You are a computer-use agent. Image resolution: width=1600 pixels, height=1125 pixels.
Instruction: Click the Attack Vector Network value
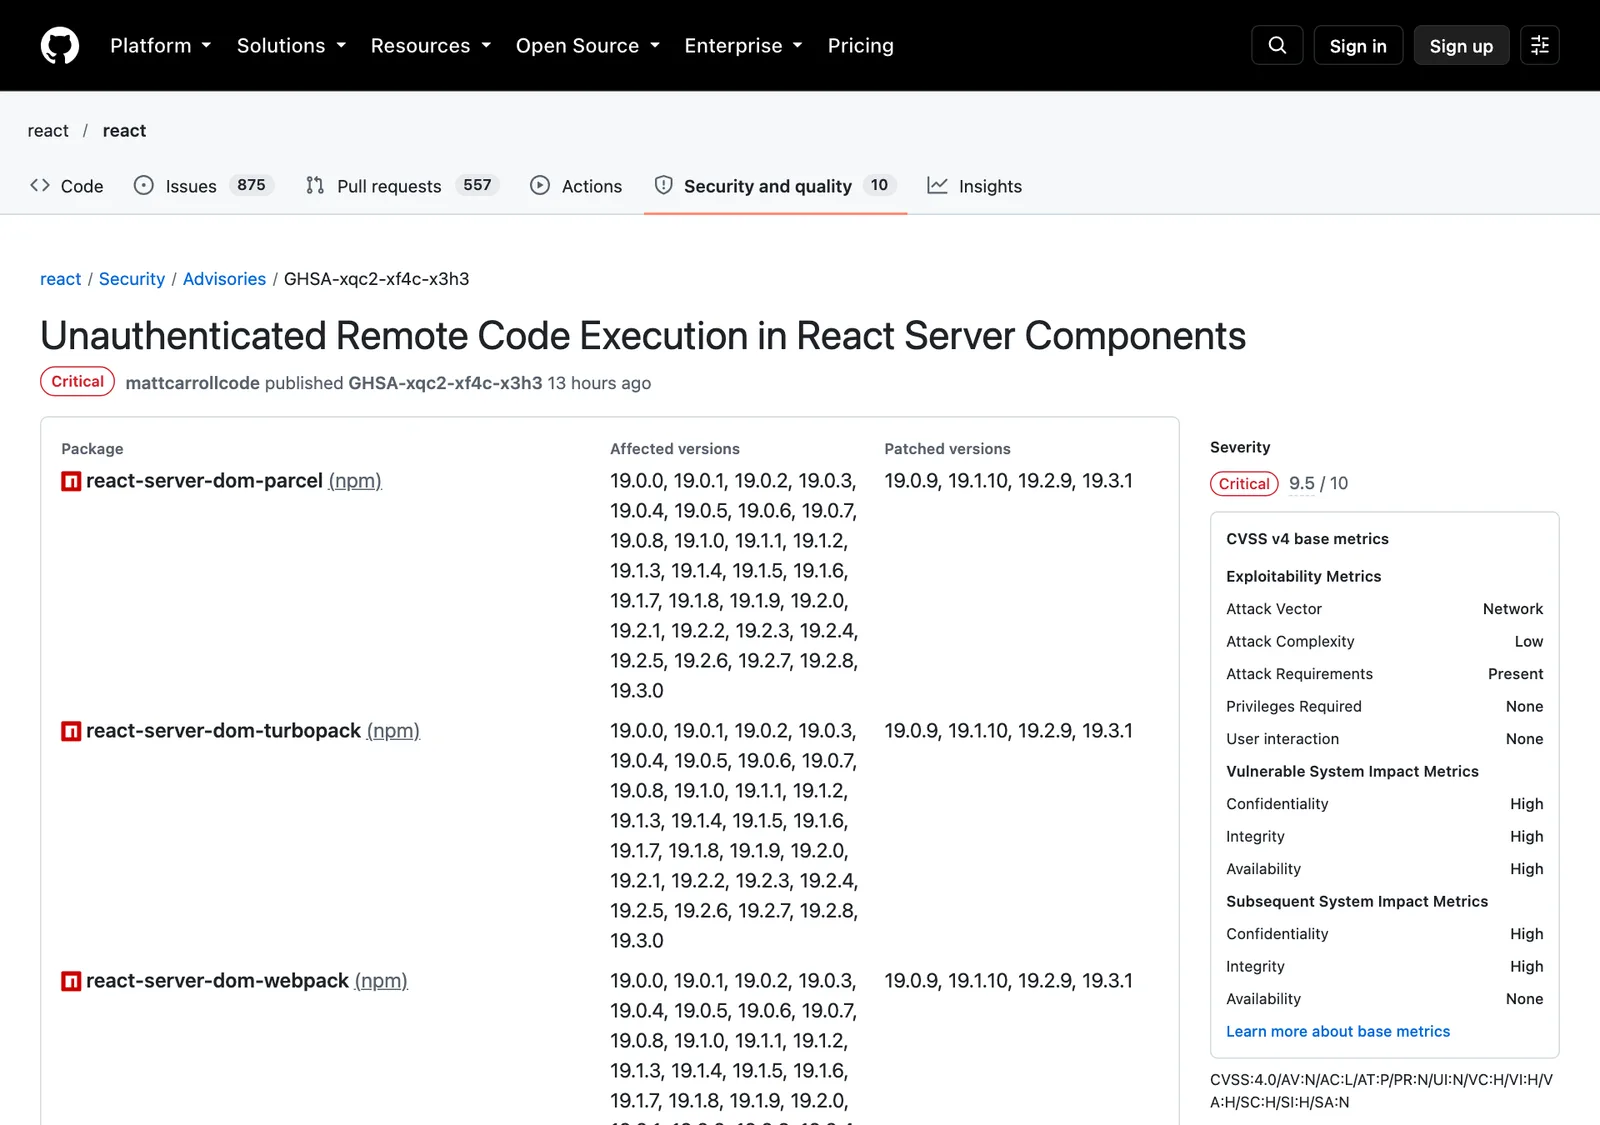tap(1512, 609)
